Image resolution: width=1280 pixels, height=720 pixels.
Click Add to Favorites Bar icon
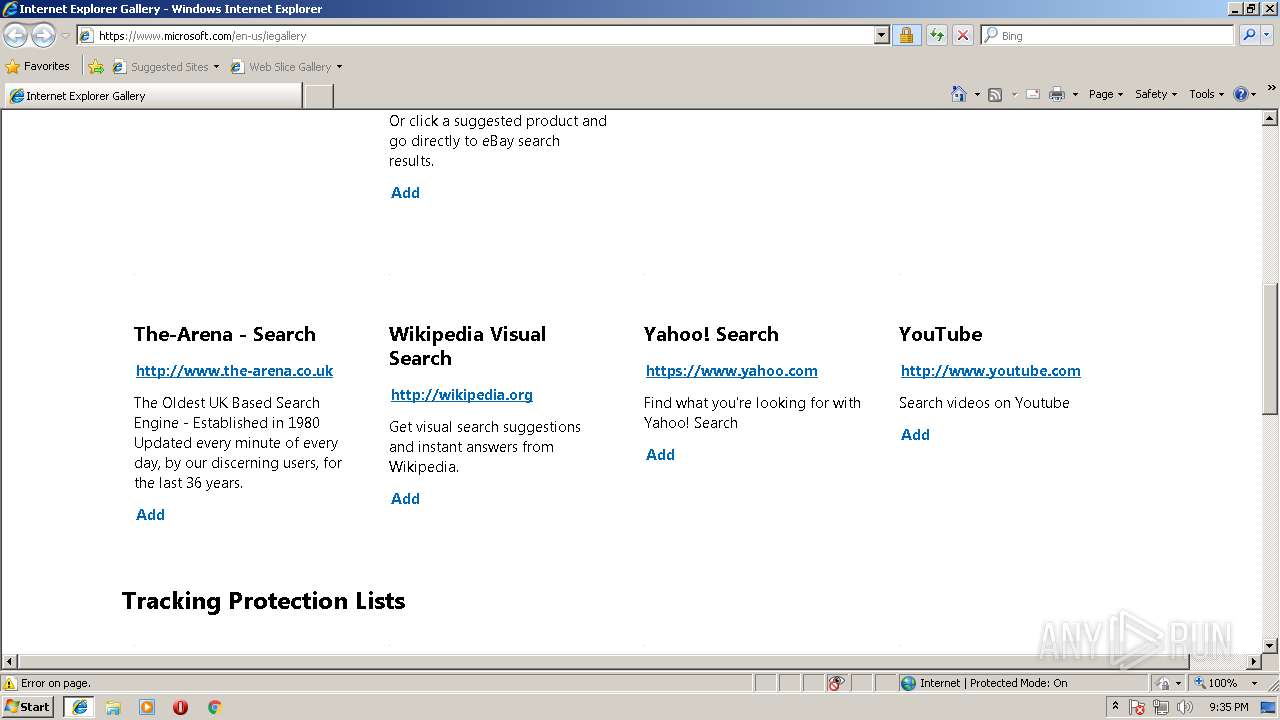click(x=96, y=67)
